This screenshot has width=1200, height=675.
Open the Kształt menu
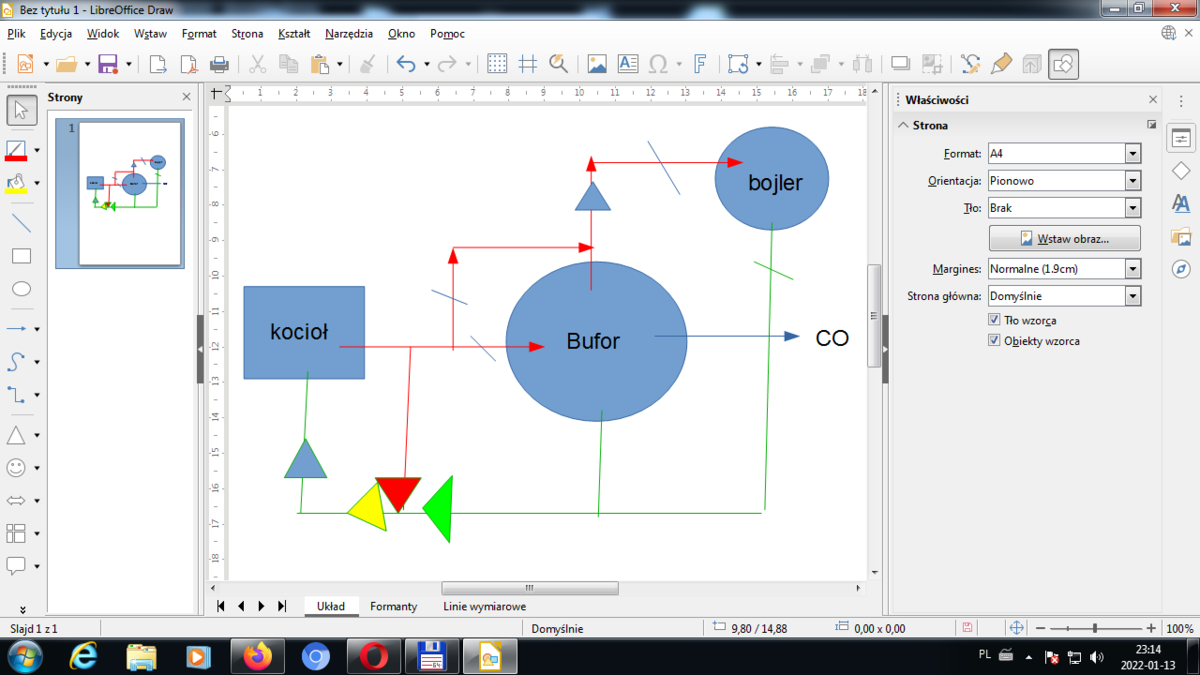[x=294, y=33]
